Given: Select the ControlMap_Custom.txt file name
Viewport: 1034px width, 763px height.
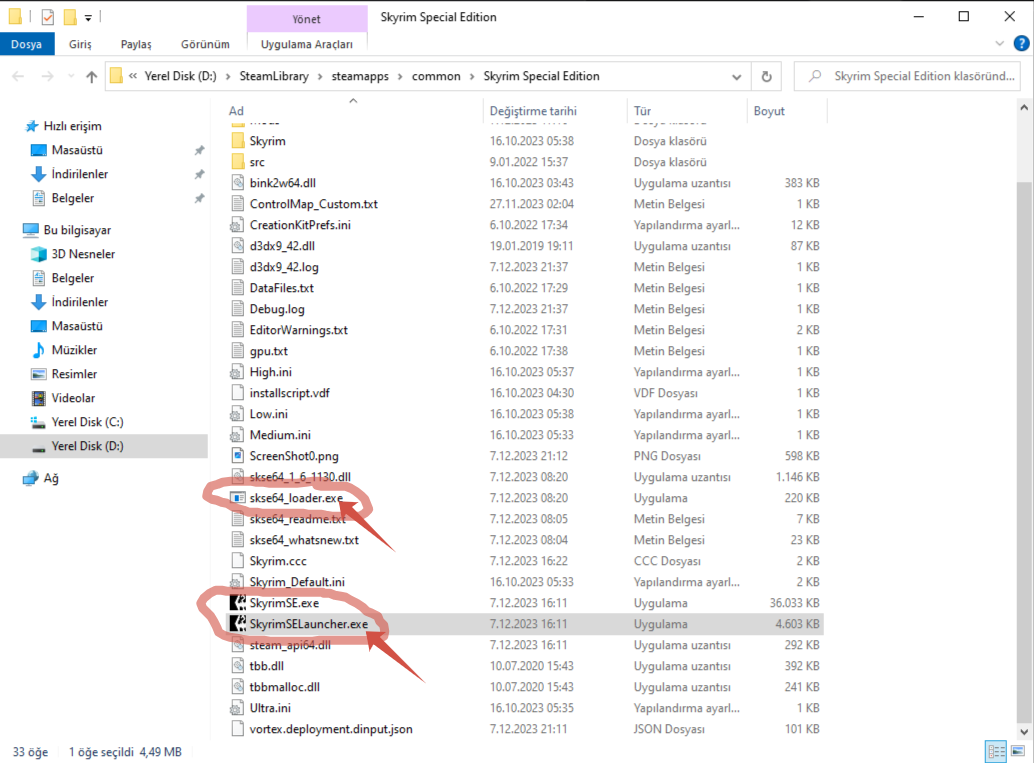Looking at the screenshot, I should (313, 204).
